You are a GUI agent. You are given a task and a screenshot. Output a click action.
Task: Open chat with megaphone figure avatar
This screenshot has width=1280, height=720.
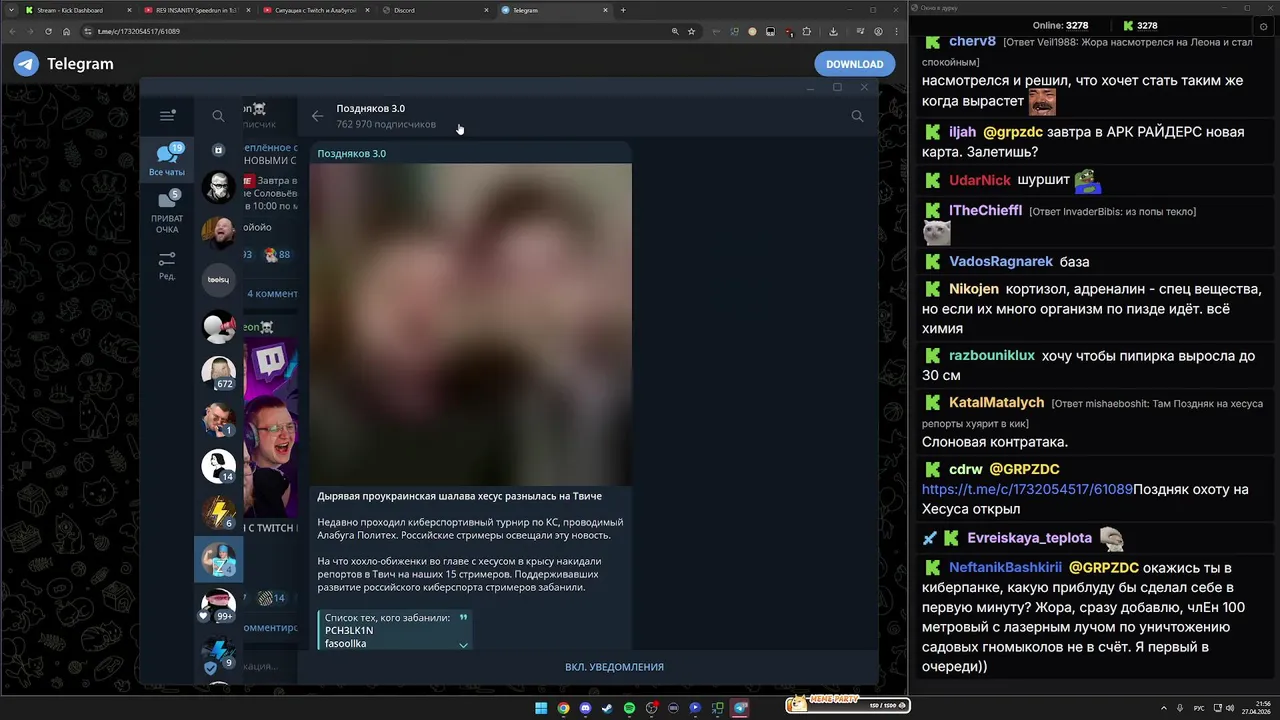[219, 326]
